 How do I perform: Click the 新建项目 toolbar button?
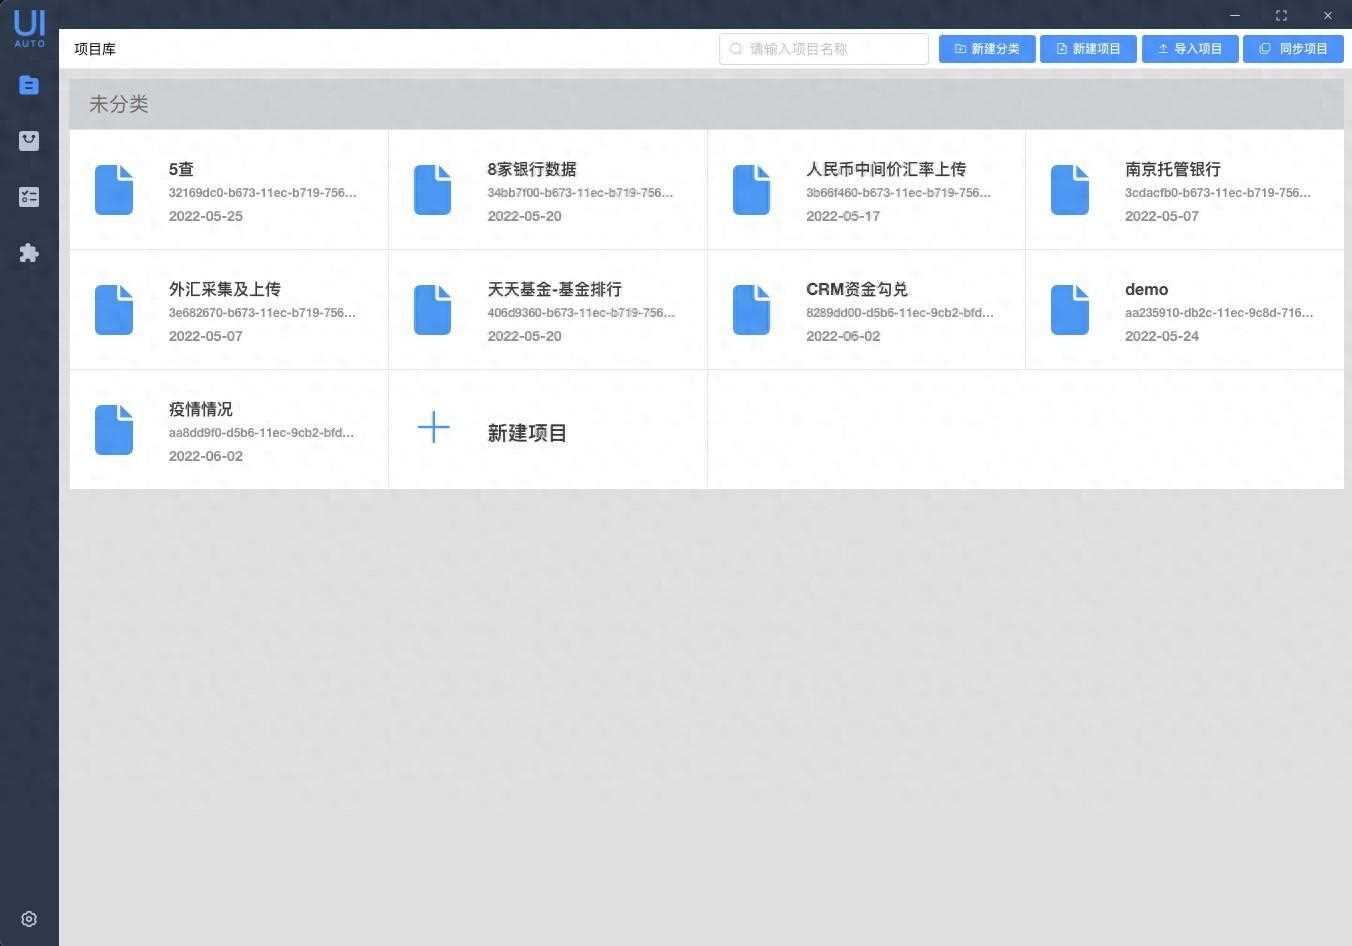[x=1088, y=49]
